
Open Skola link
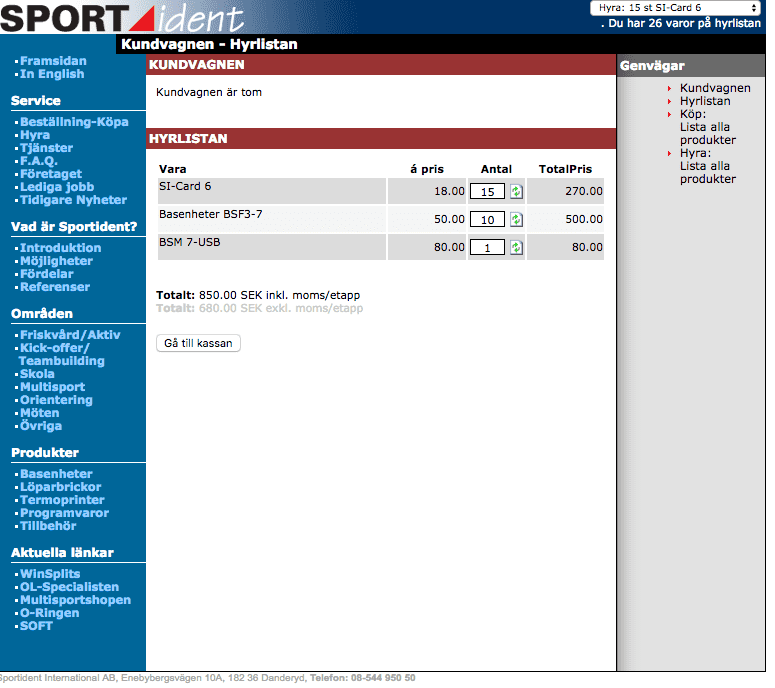pos(37,374)
